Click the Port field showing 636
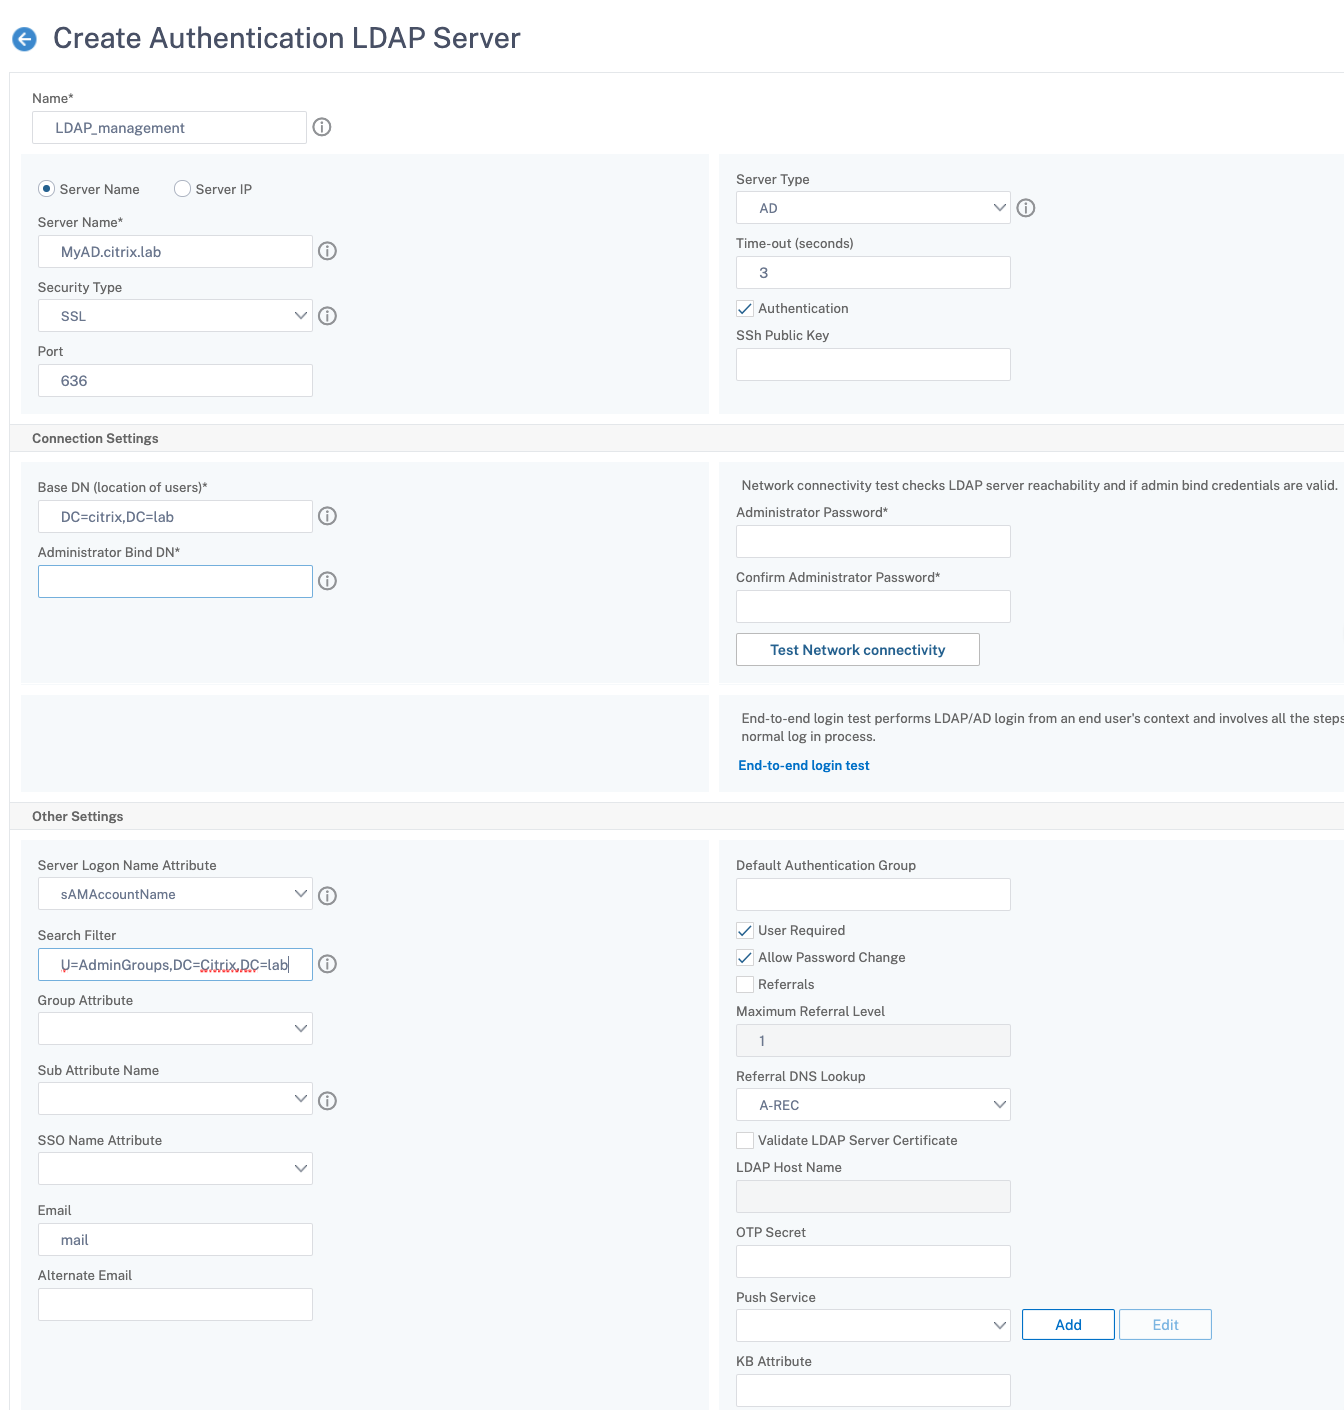Viewport: 1344px width, 1410px height. (175, 381)
